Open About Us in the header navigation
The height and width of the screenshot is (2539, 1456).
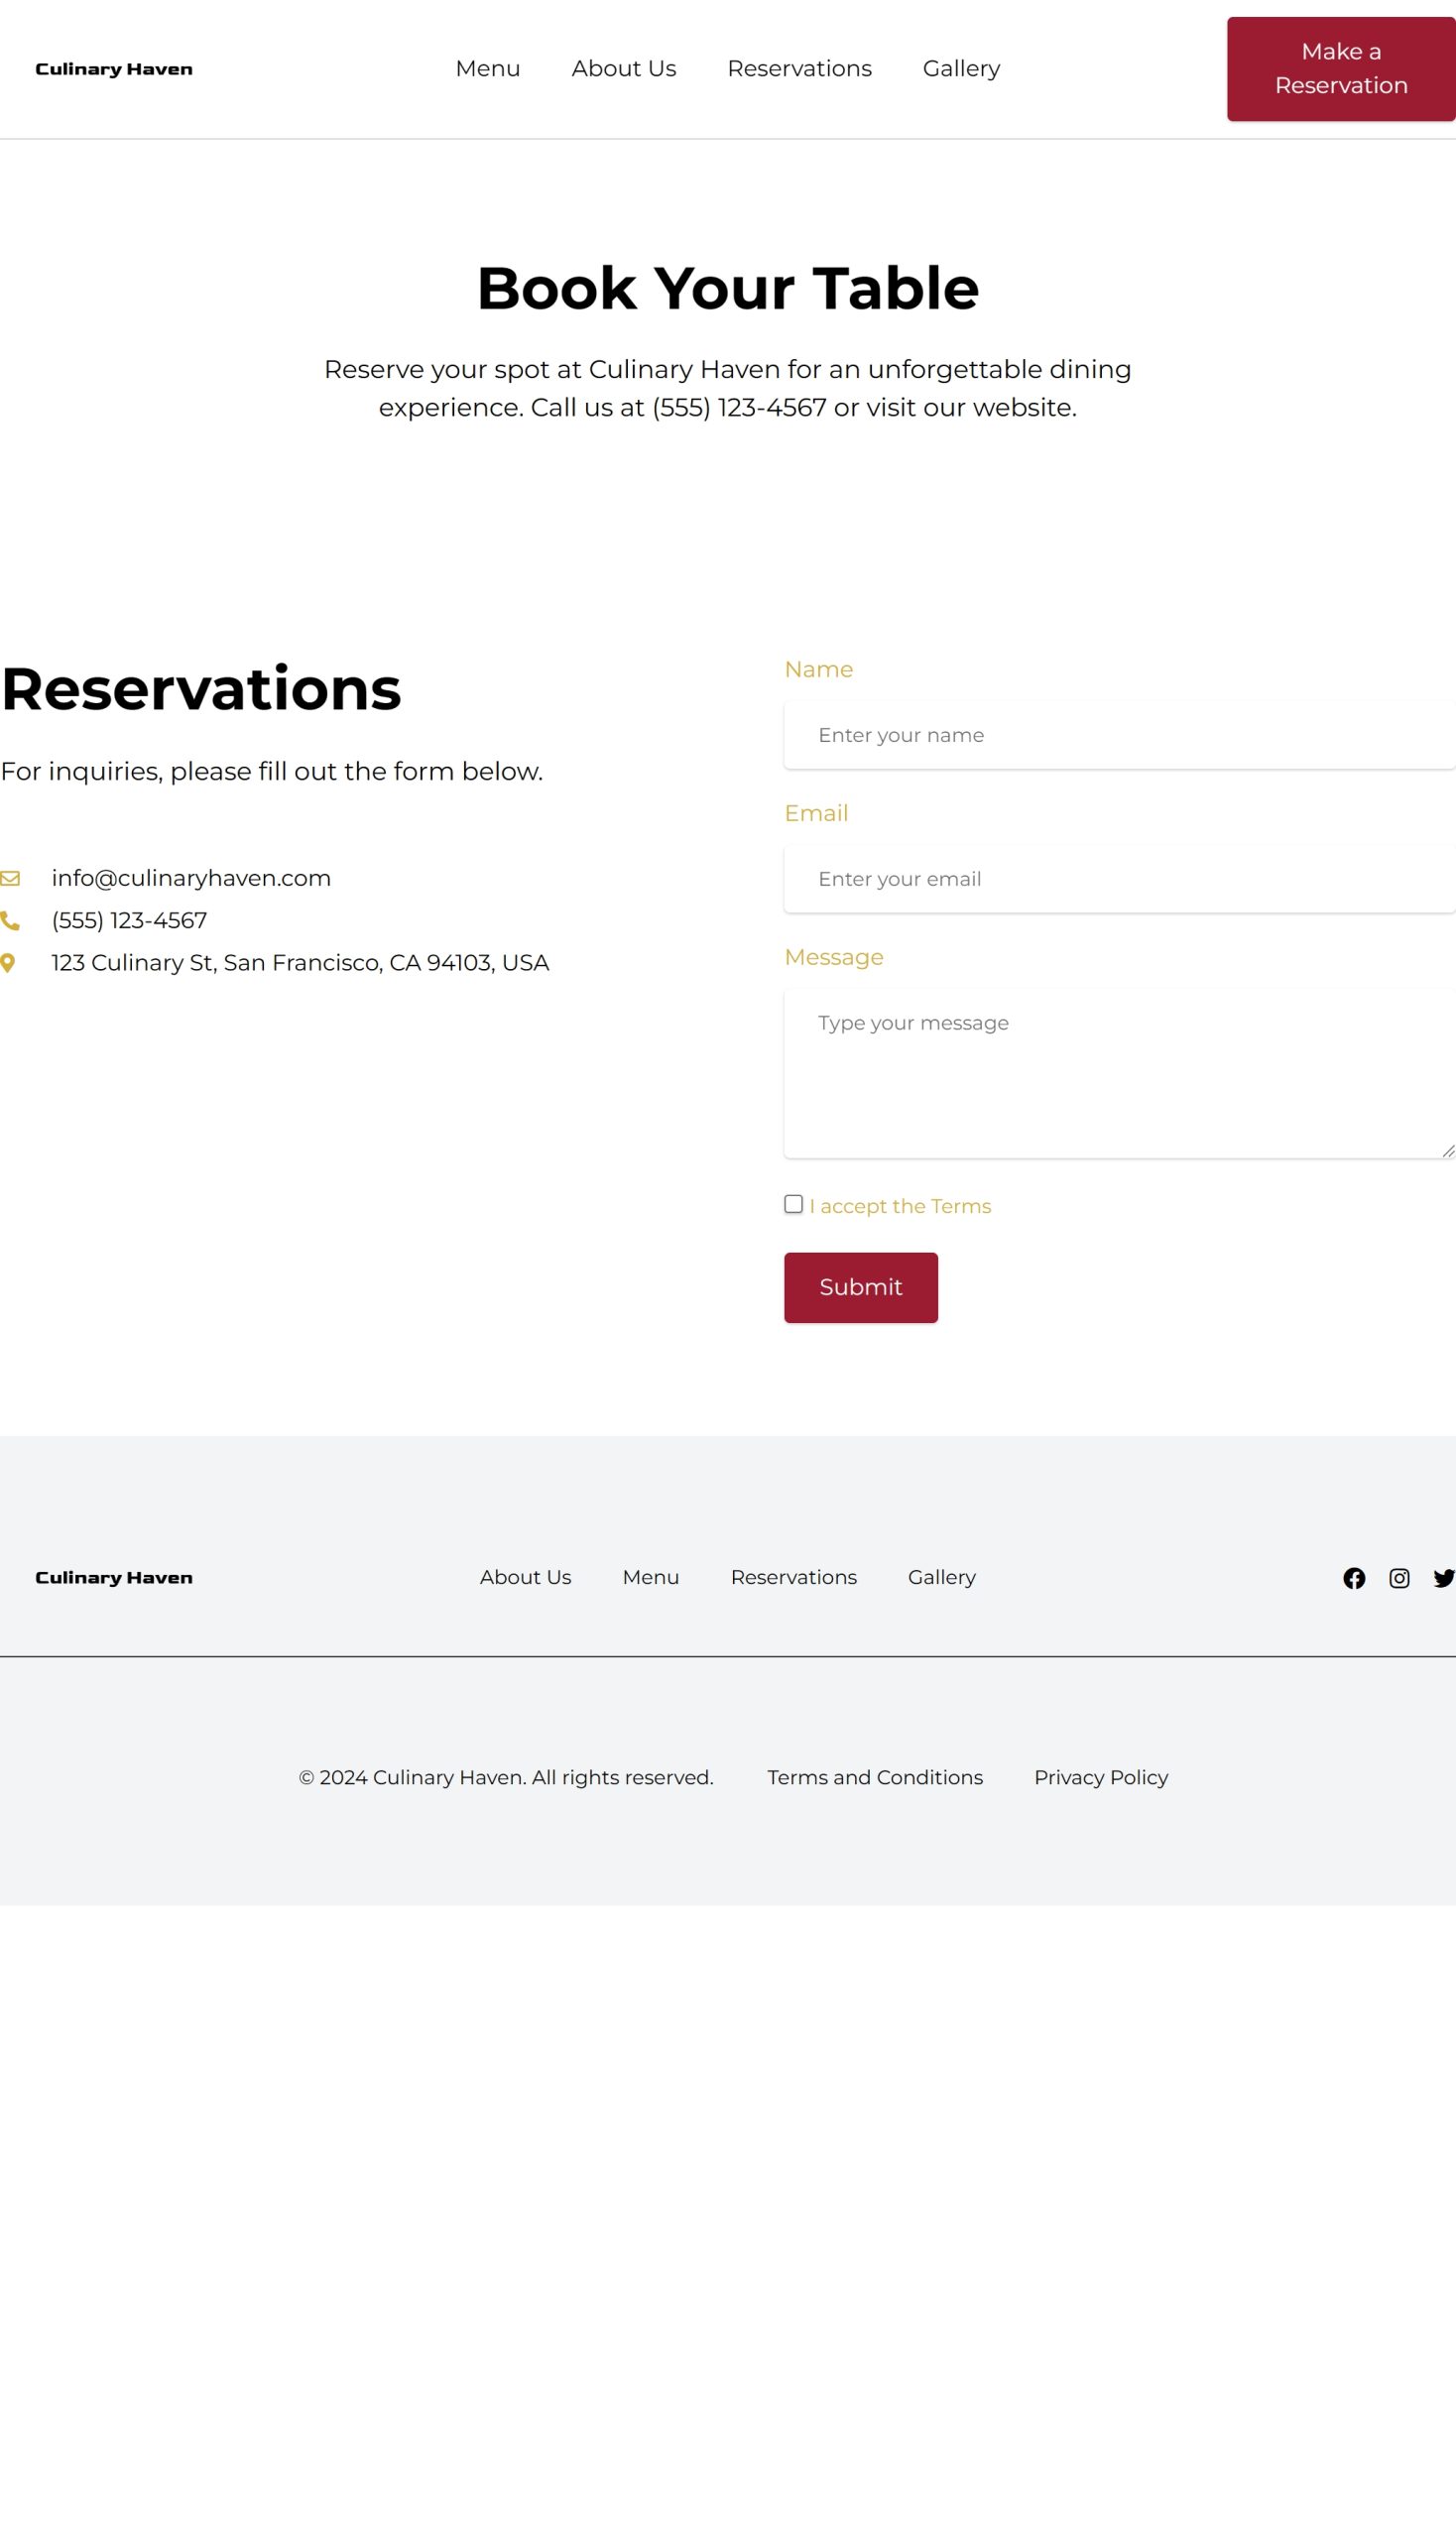624,69
